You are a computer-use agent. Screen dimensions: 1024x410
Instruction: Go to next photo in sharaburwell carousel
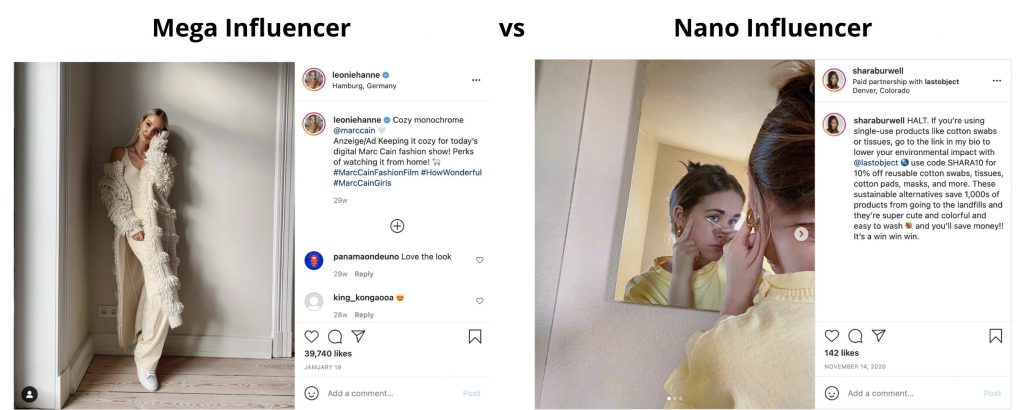coord(801,234)
